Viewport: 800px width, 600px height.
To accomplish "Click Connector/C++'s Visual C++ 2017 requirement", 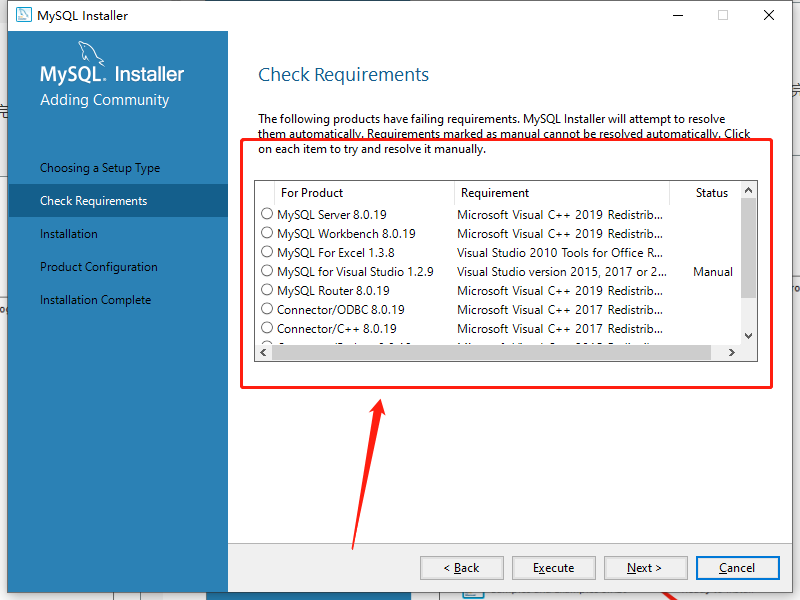I will pos(560,329).
